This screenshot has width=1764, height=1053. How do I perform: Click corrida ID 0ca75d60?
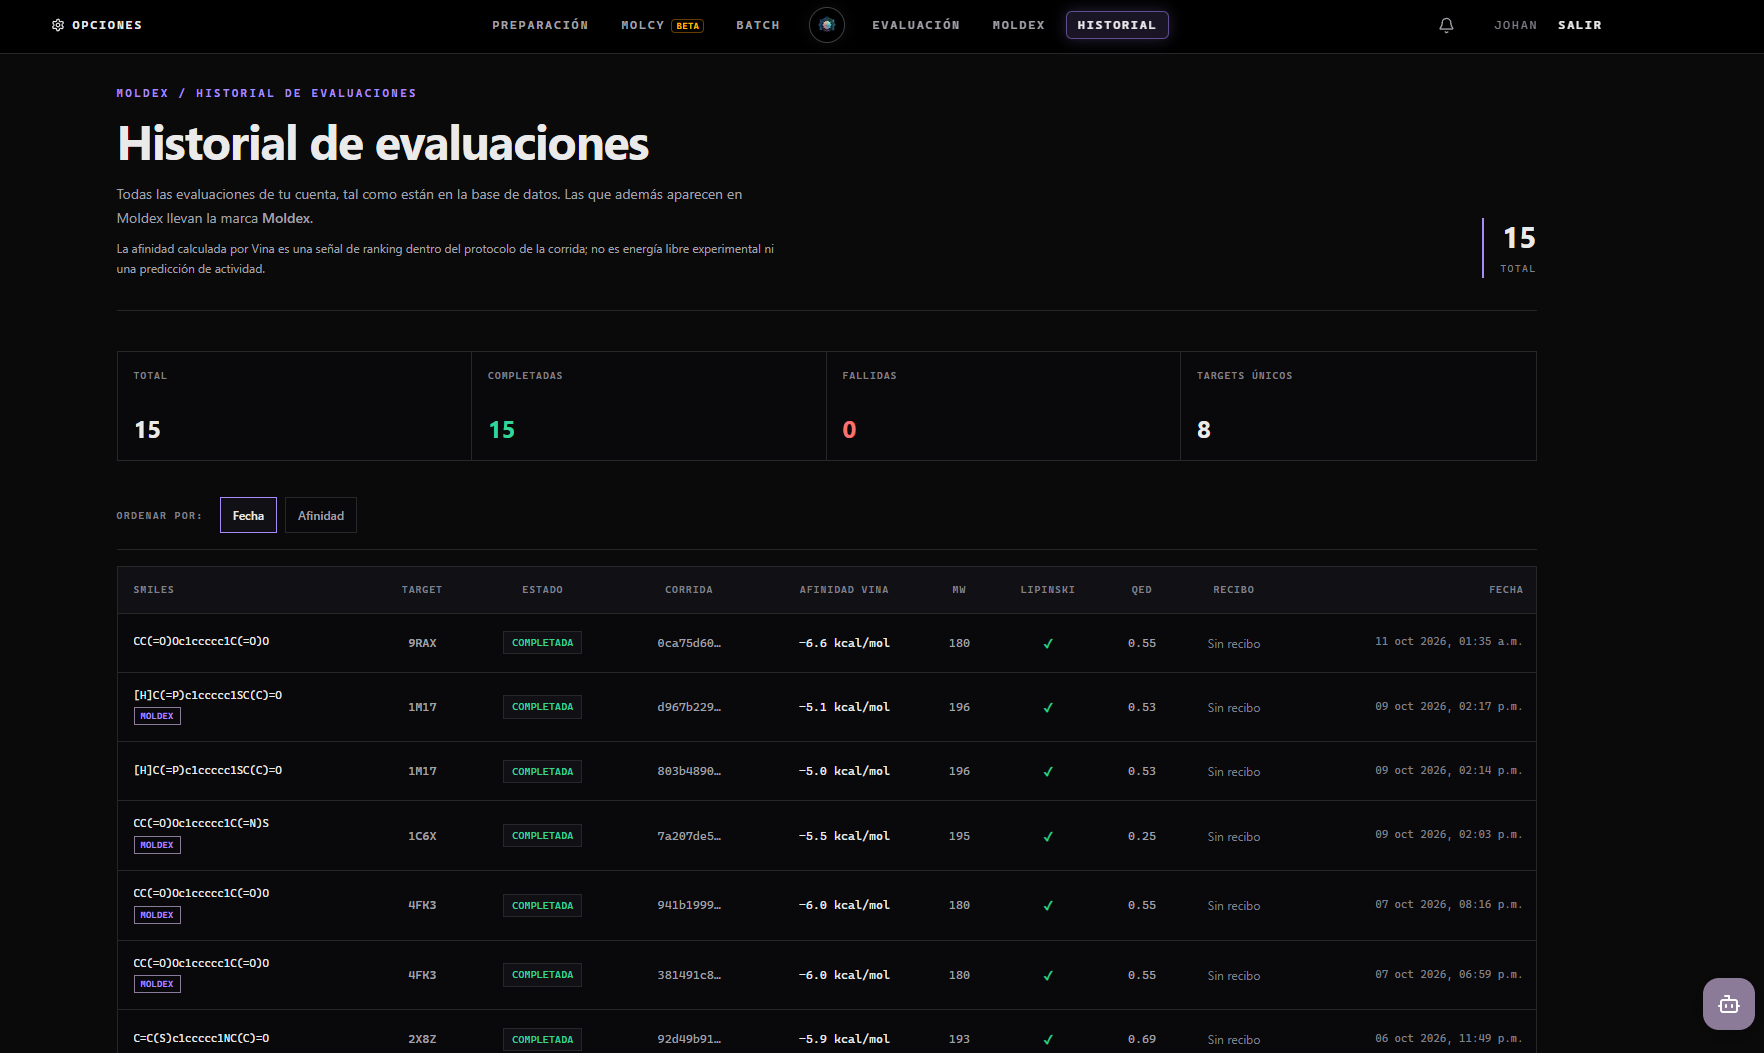click(689, 643)
